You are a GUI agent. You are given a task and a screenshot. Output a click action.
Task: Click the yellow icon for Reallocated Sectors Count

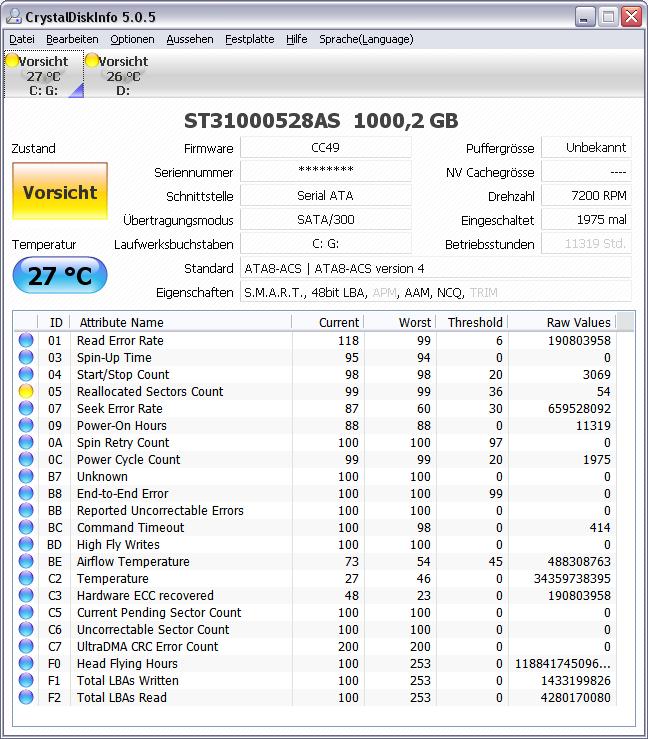point(26,391)
